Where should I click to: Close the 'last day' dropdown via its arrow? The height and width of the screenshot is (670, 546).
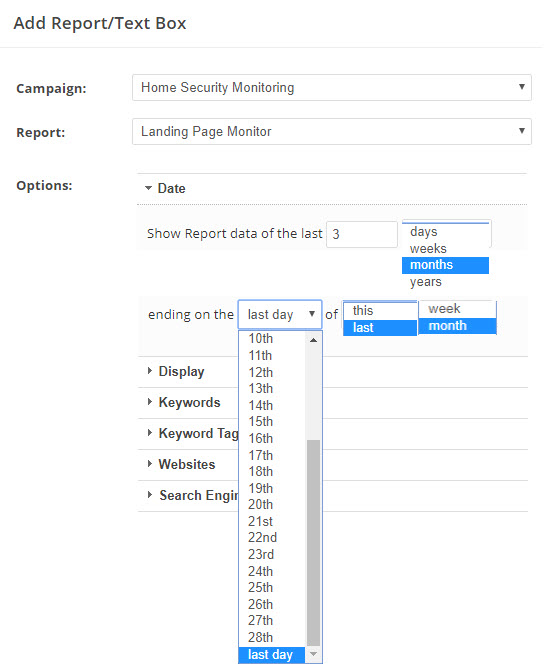312,314
